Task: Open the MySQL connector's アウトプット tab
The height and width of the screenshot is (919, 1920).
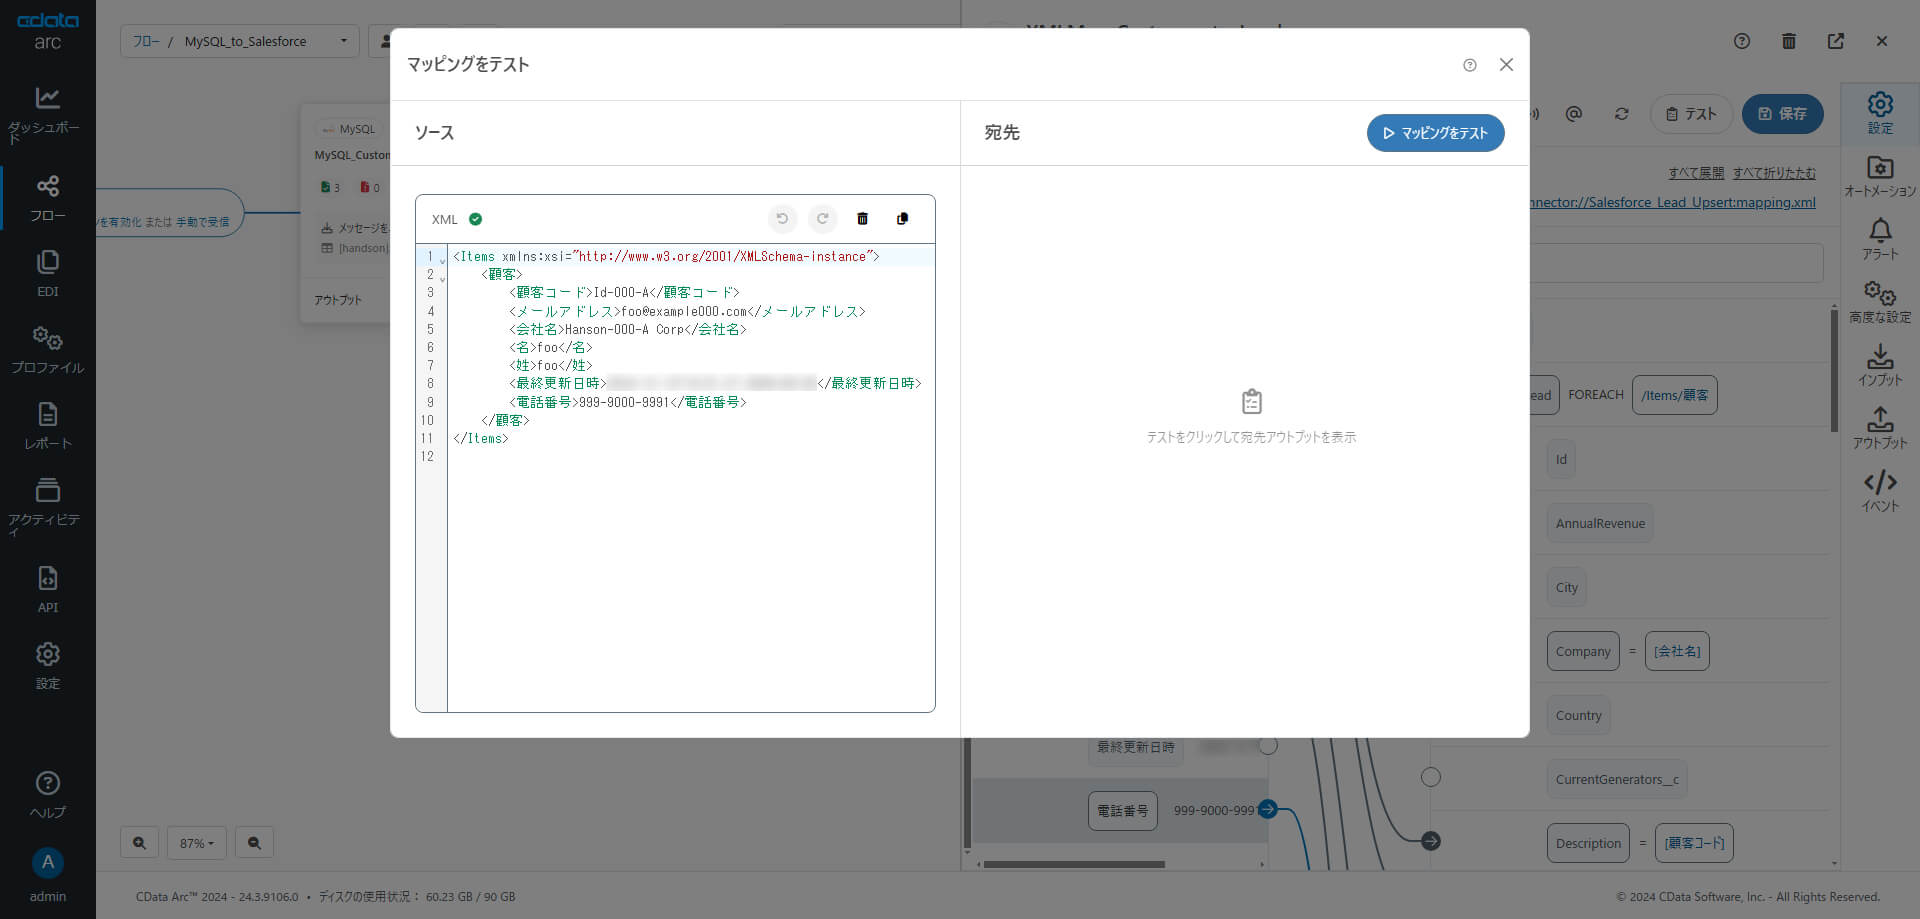Action: (x=338, y=300)
